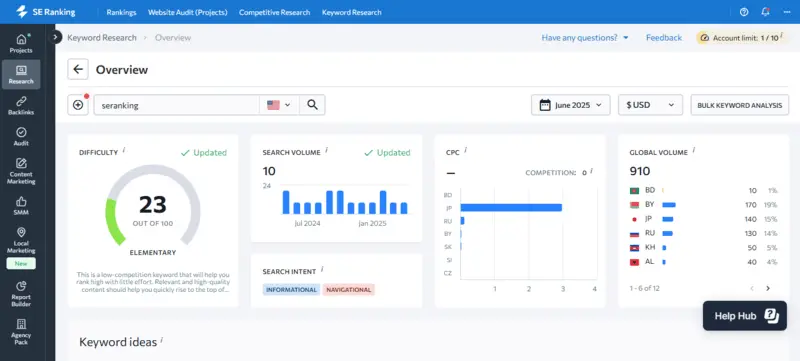Screen dimensions: 800x361
Task: Click the KH row in Global Volume
Action: pyautogui.click(x=704, y=248)
